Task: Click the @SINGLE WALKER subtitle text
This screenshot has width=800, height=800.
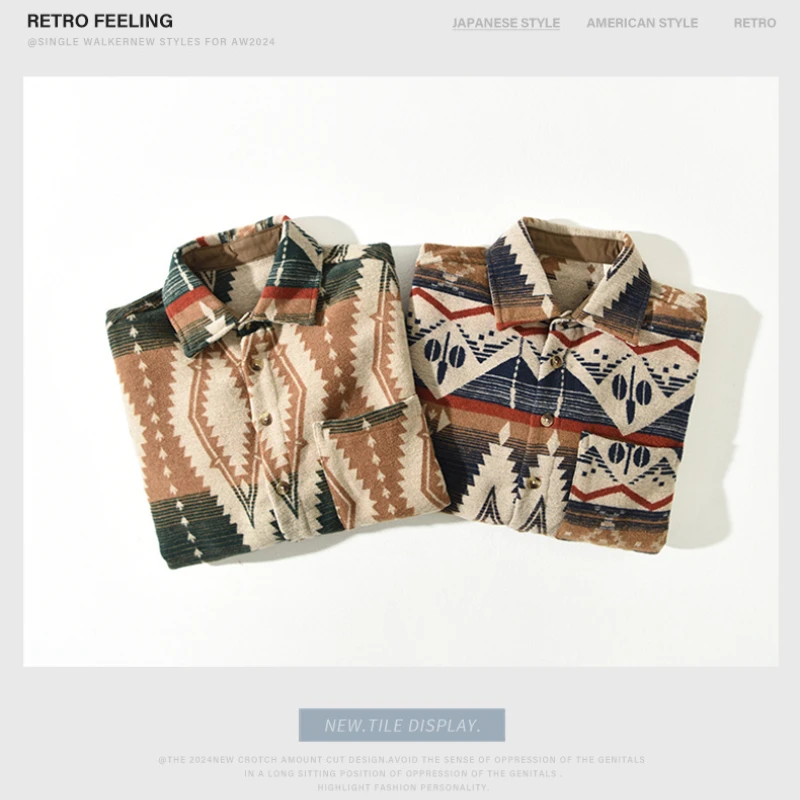Action: pos(151,42)
